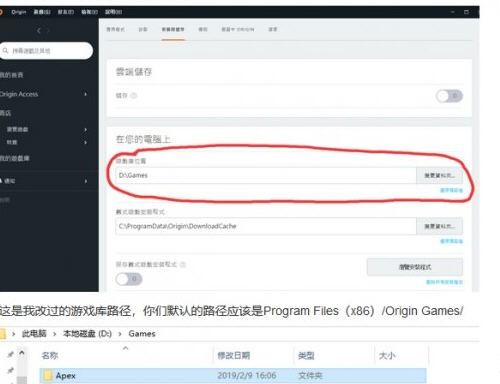Click the C:\ProgramData\Origin\DownloadCache path field

pos(266,226)
